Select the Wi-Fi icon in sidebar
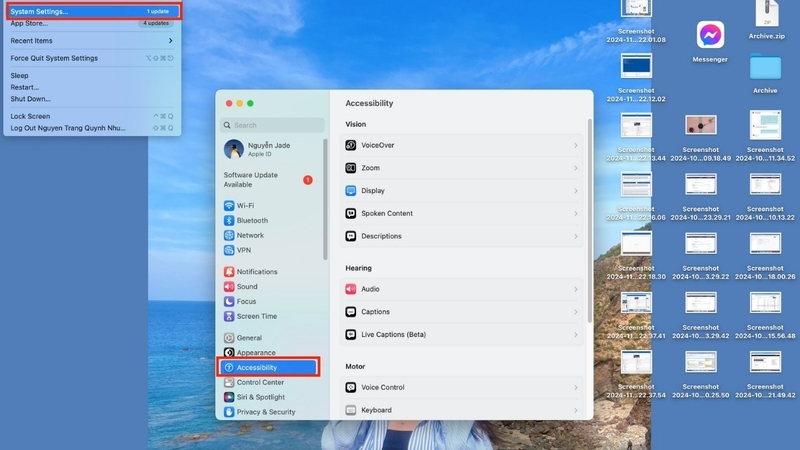Viewport: 800px width, 450px height. [229, 205]
